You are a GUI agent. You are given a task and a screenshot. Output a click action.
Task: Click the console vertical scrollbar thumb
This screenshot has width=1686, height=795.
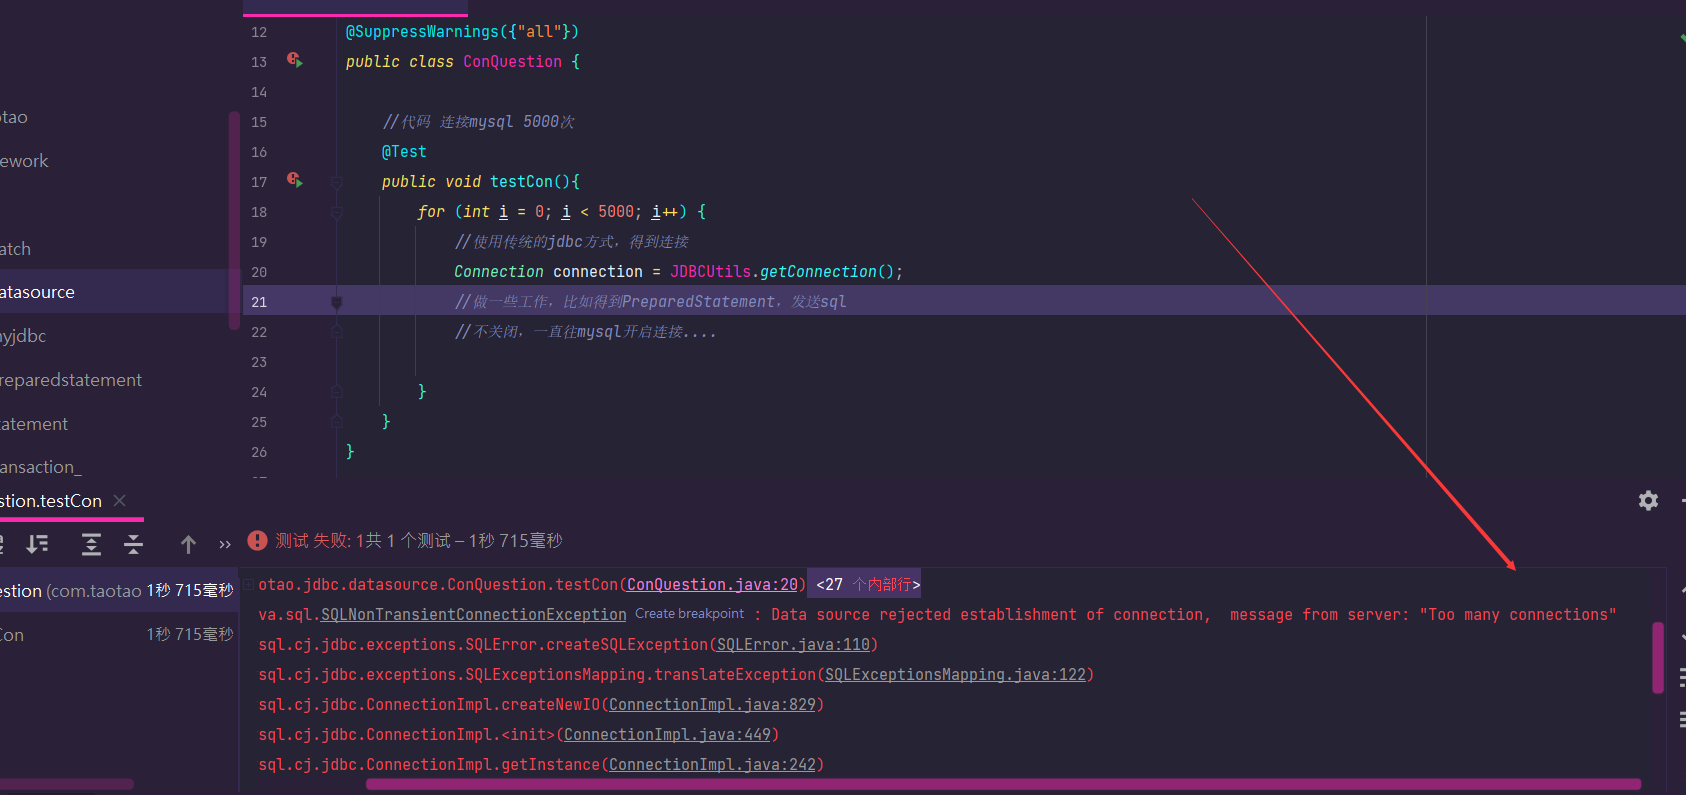click(x=1657, y=657)
